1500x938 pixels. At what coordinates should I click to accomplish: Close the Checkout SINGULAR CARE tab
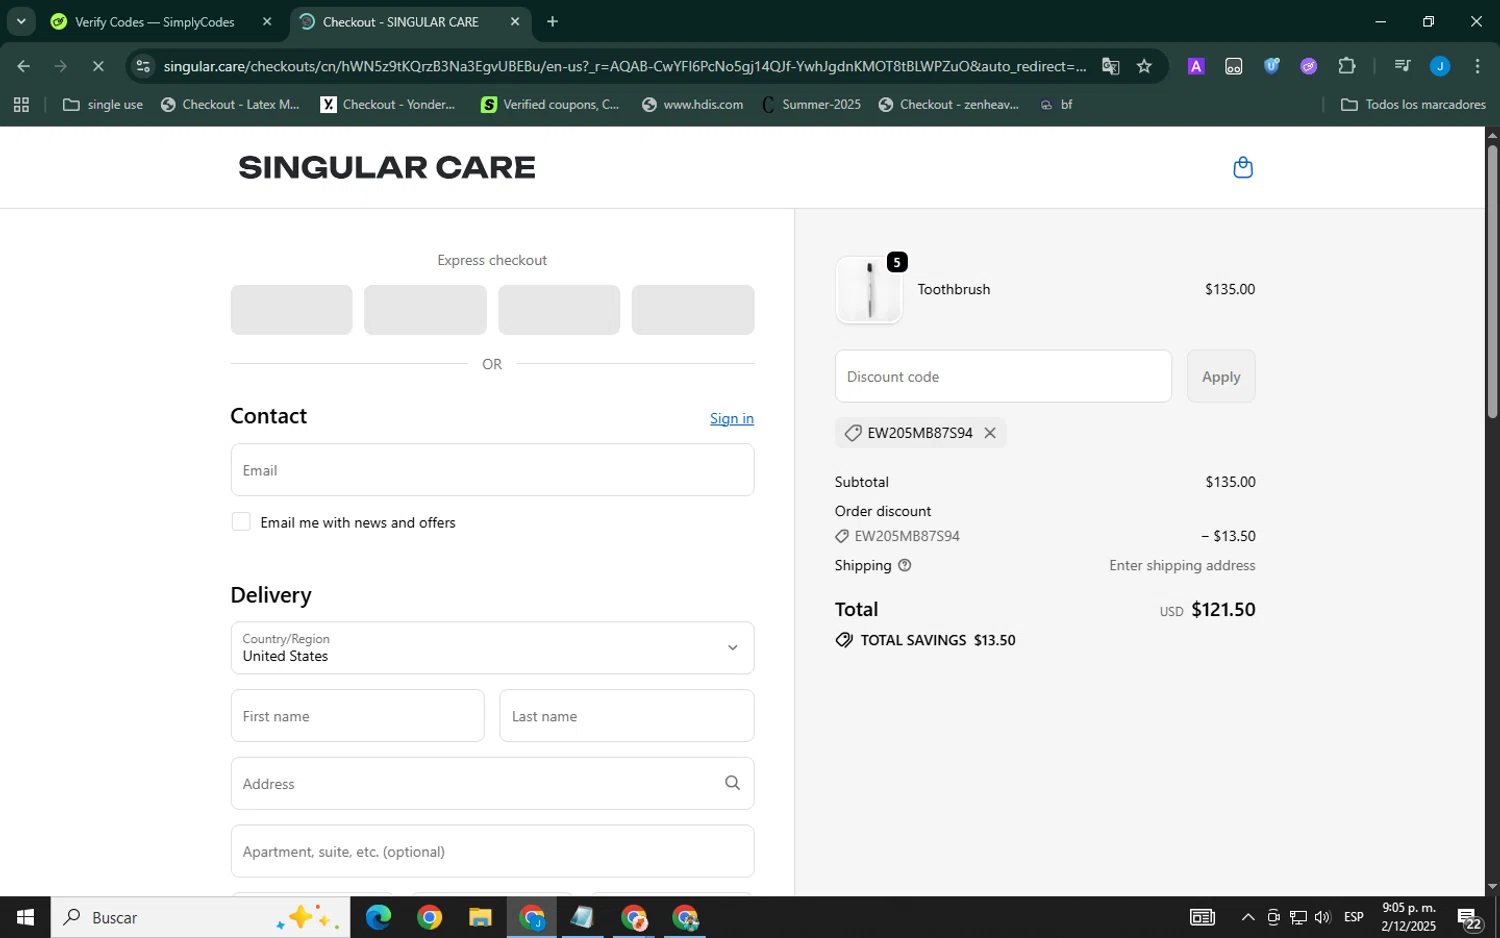click(515, 22)
